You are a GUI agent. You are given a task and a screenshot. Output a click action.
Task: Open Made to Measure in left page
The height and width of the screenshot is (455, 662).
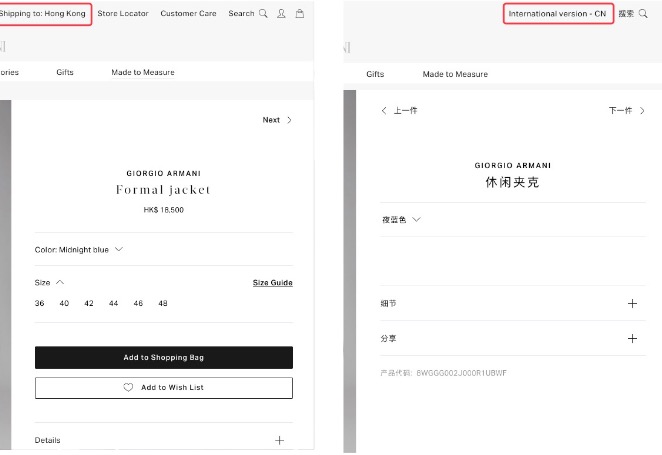(143, 72)
